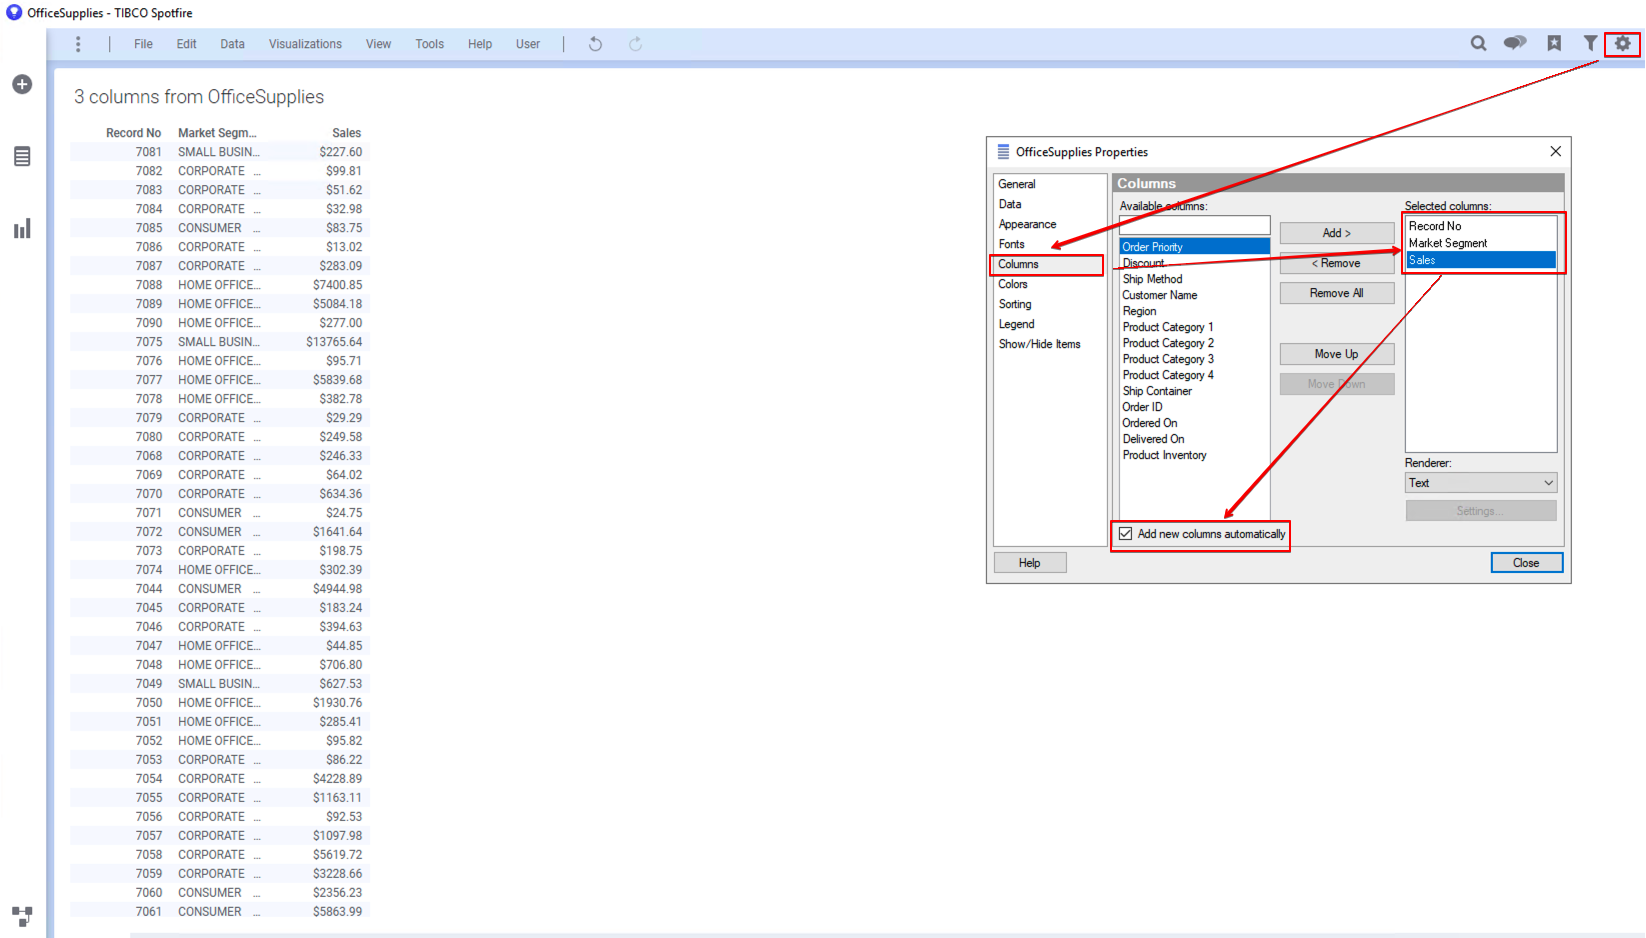Open the bookmarks icon
This screenshot has width=1646, height=938.
(x=1554, y=43)
